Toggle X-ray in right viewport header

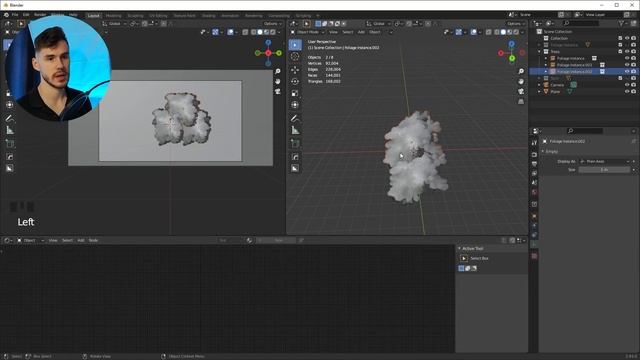pos(489,32)
